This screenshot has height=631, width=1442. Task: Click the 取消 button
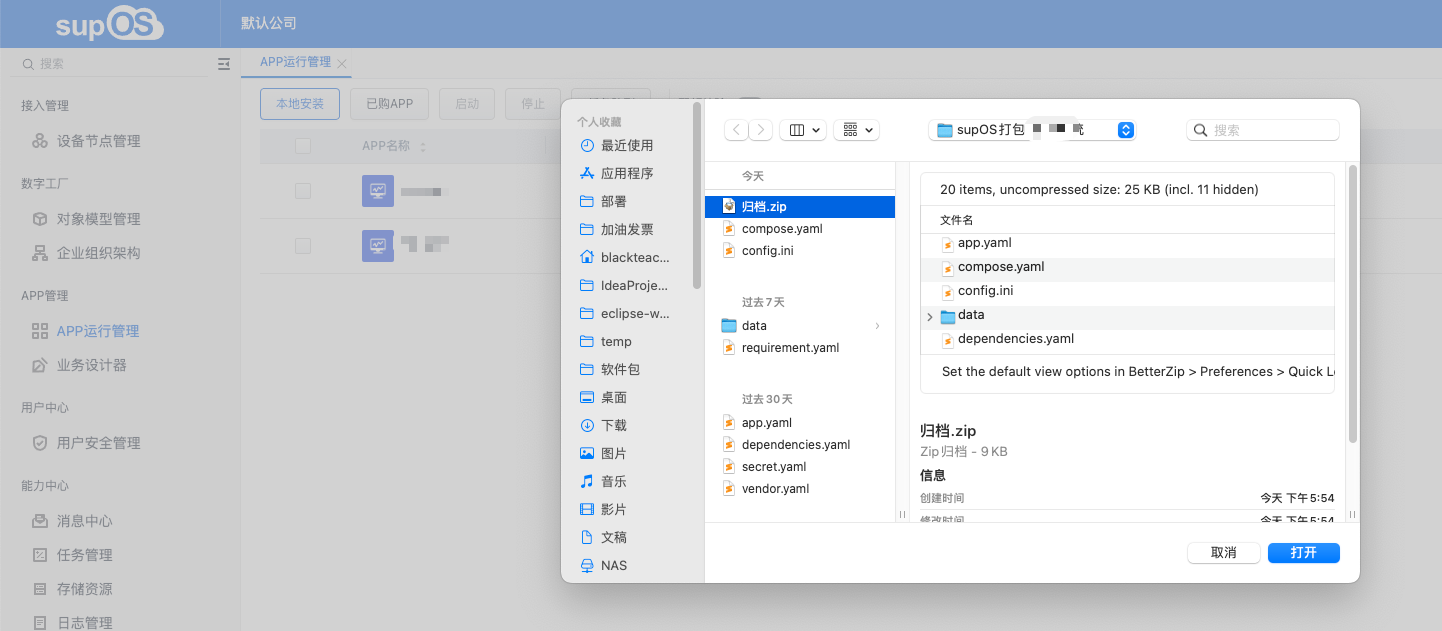(x=1223, y=553)
